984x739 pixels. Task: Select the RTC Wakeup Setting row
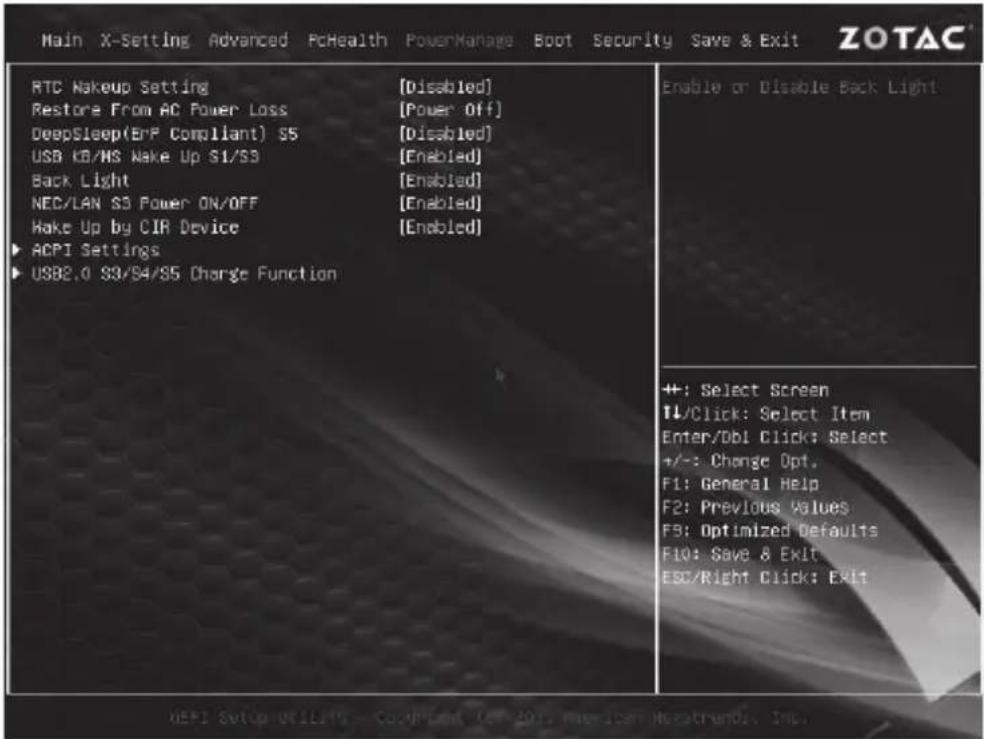tap(120, 87)
